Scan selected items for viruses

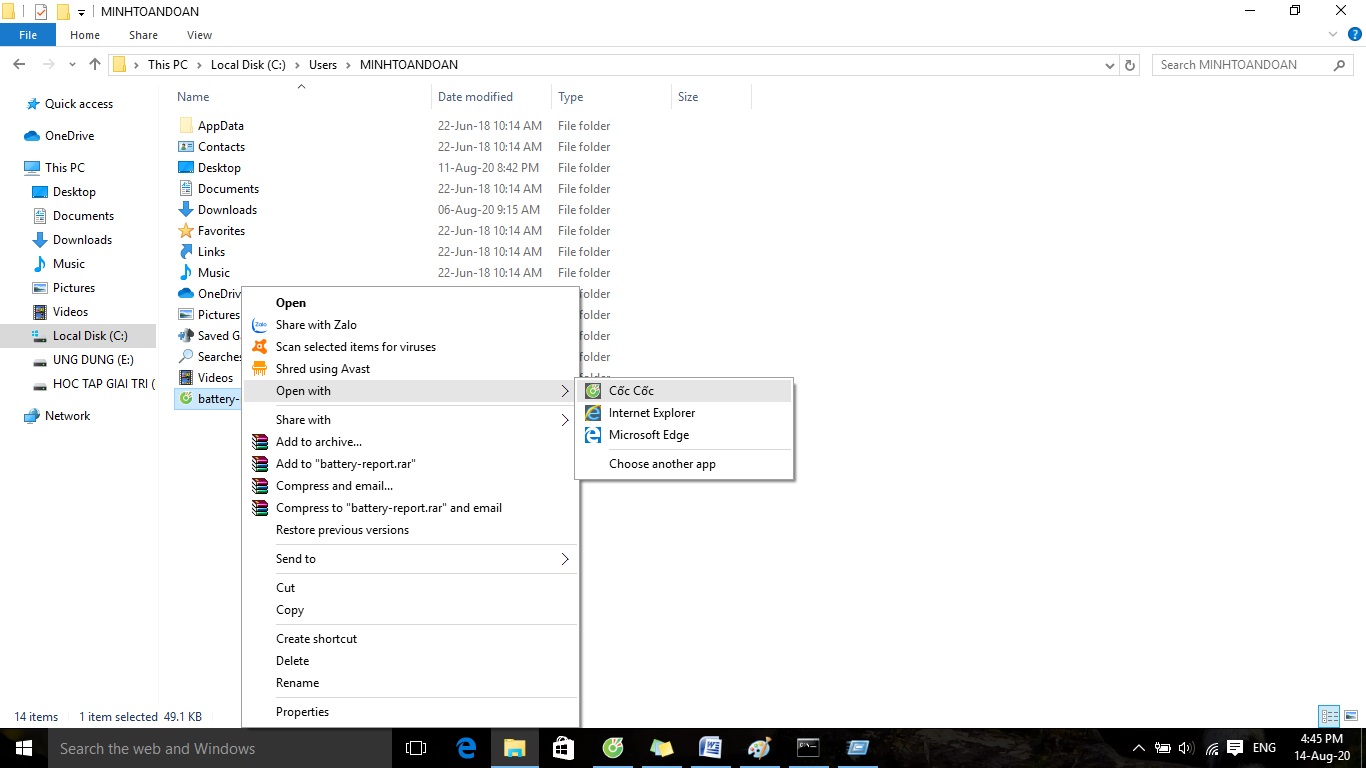pos(355,347)
